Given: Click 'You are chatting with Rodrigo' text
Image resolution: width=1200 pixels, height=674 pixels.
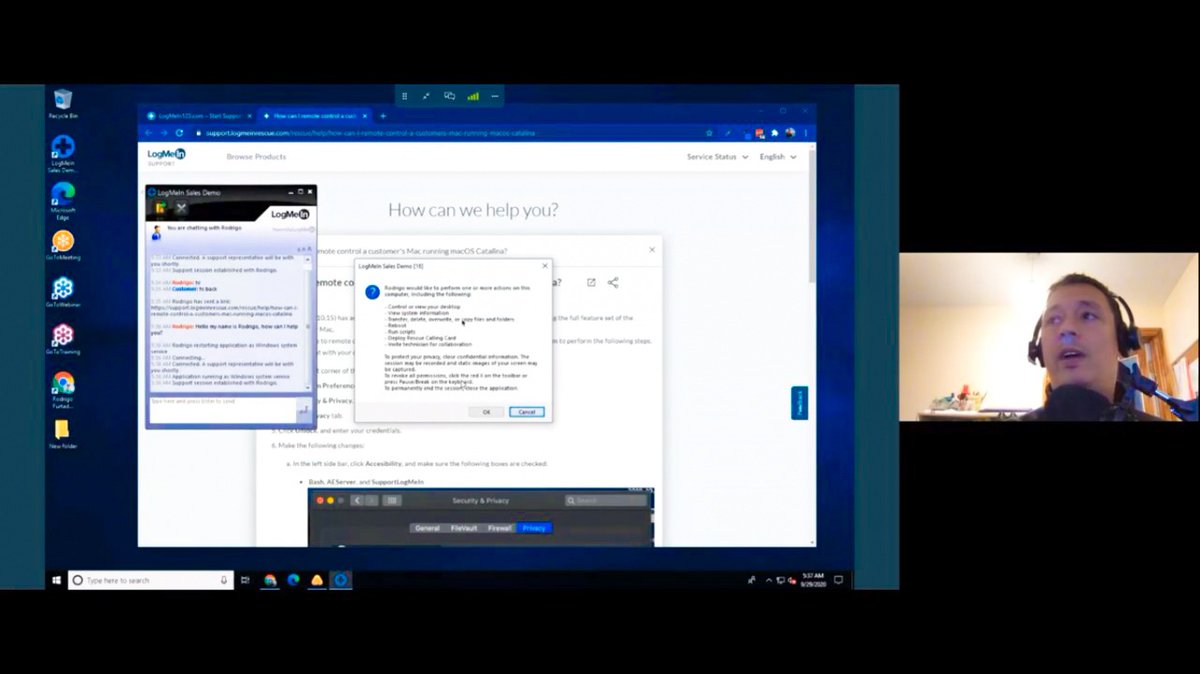Looking at the screenshot, I should pyautogui.click(x=204, y=228).
